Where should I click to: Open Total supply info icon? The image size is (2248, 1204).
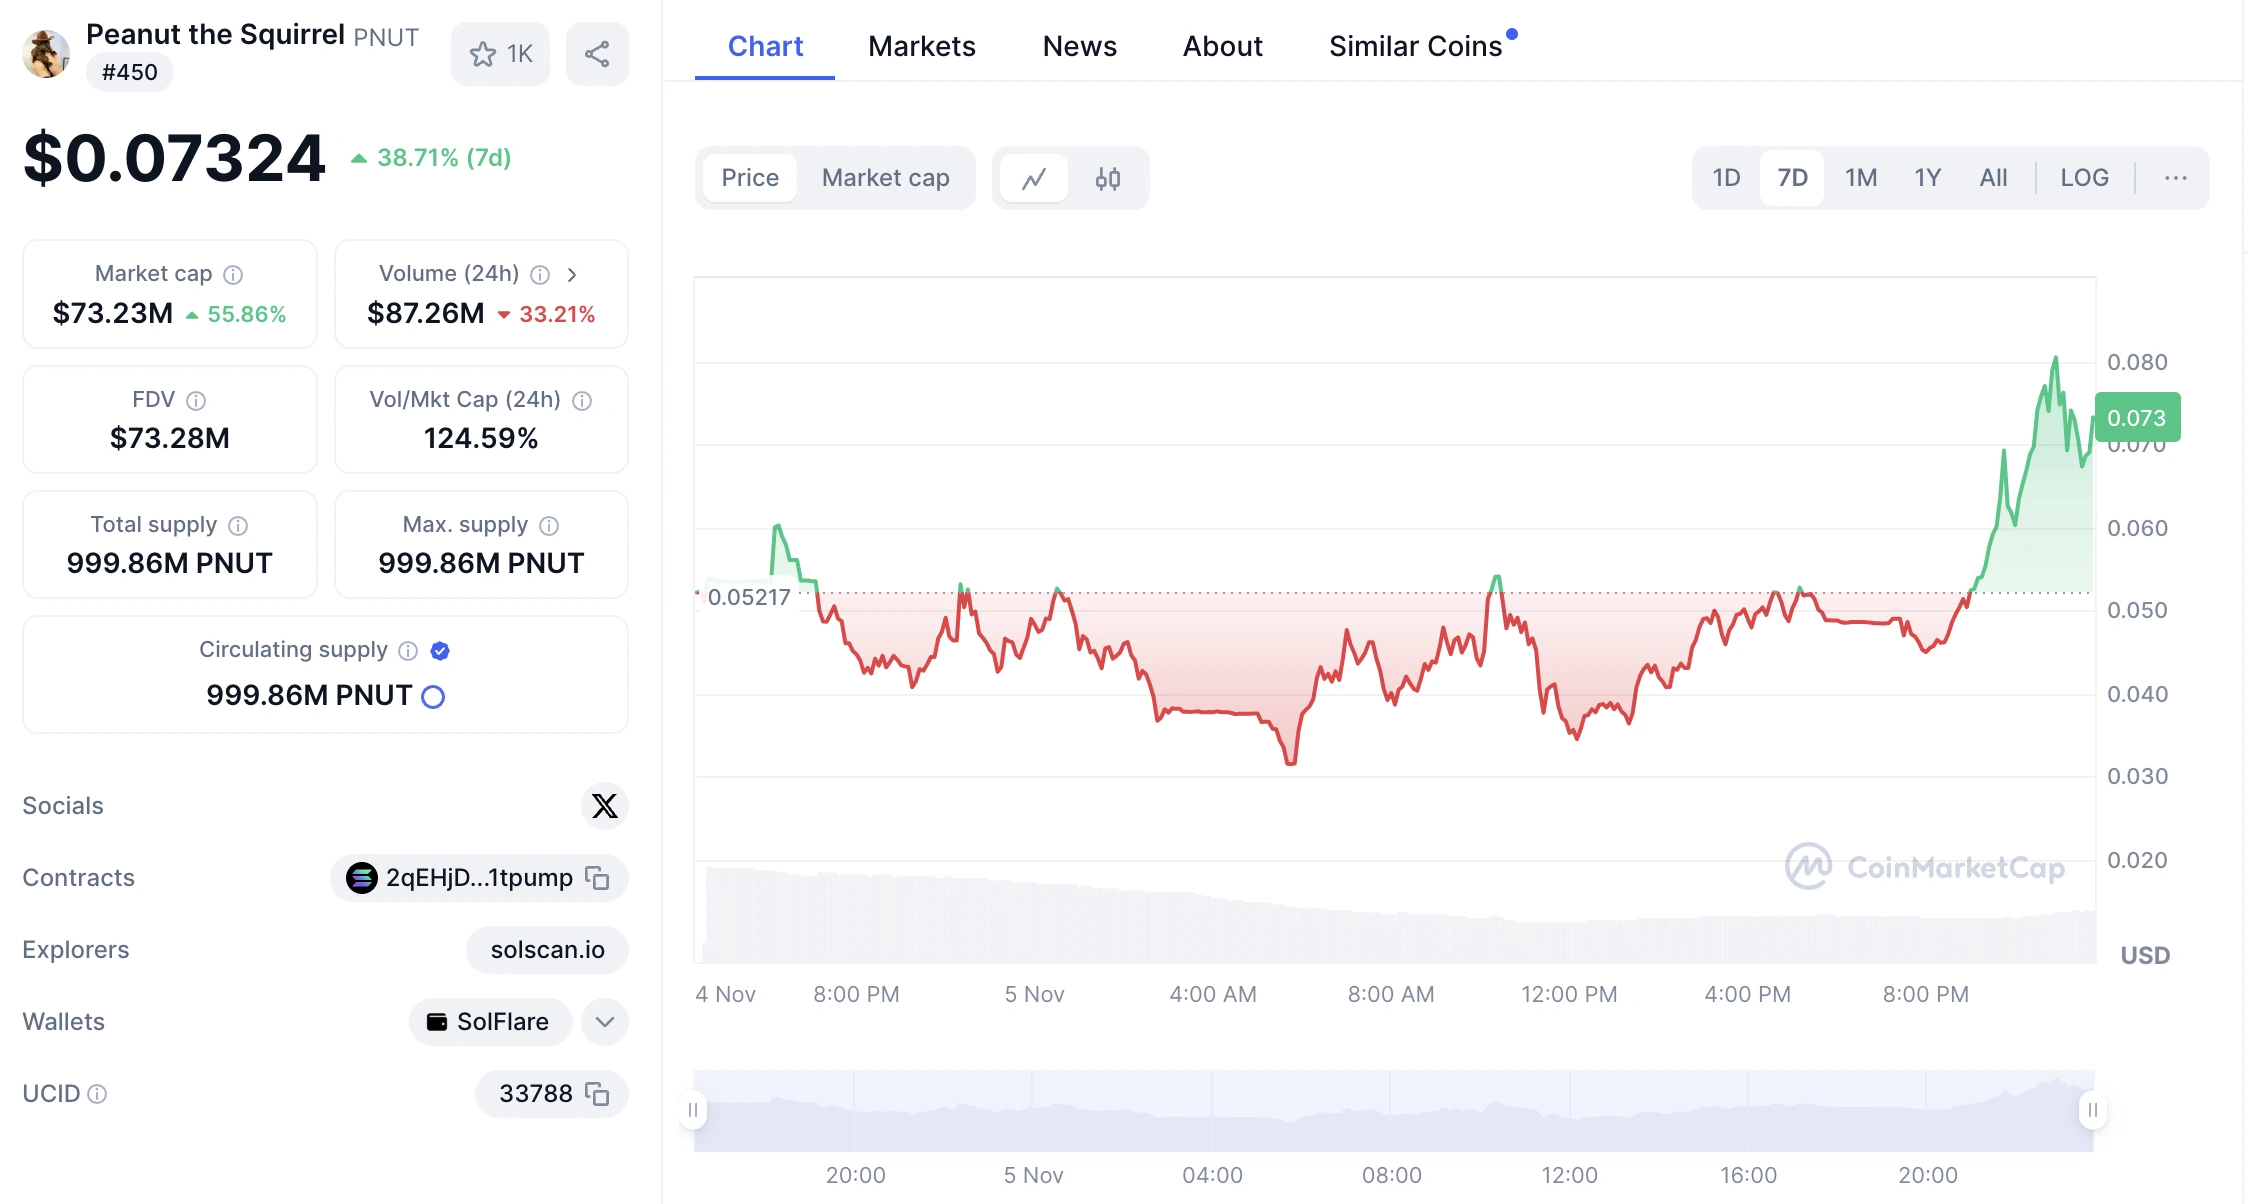[x=238, y=525]
